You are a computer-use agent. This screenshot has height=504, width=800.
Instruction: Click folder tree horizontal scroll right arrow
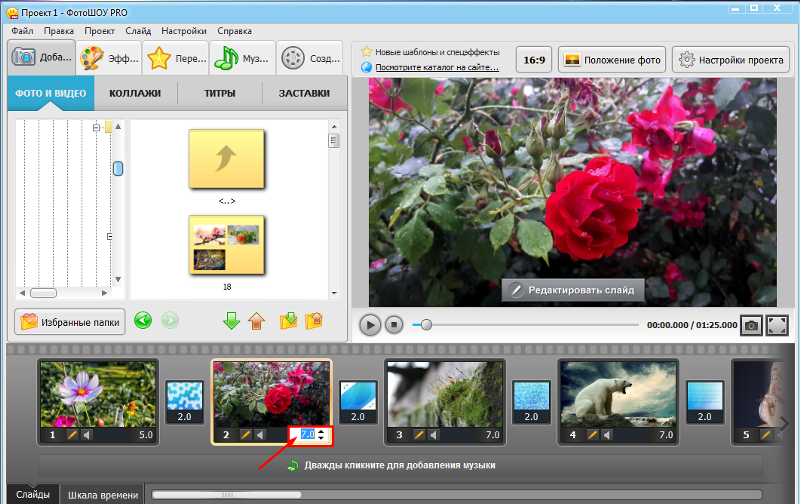104,293
